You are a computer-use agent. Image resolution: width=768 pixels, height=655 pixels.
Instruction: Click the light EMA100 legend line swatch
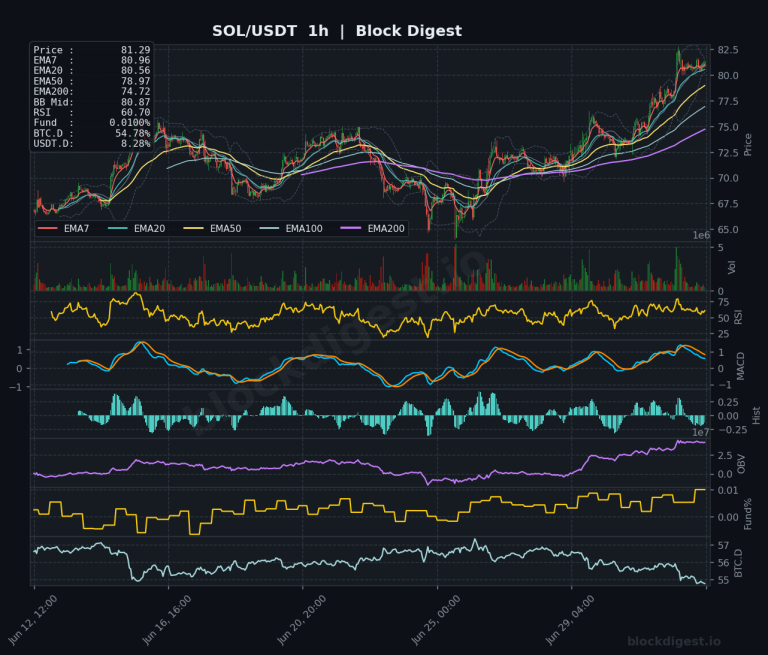[x=269, y=228]
